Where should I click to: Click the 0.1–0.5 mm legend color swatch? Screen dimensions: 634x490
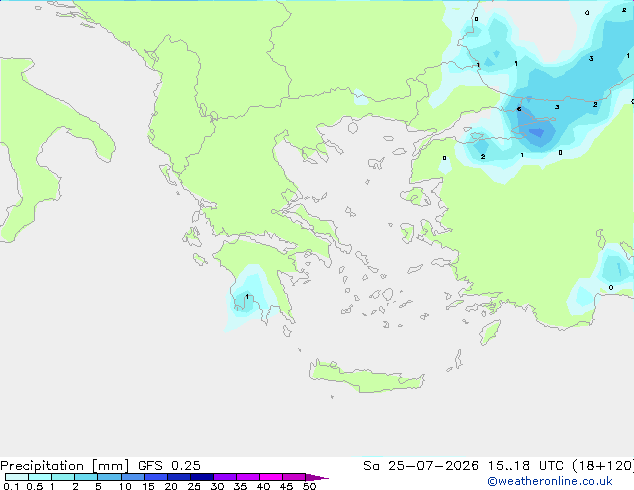pyautogui.click(x=17, y=477)
